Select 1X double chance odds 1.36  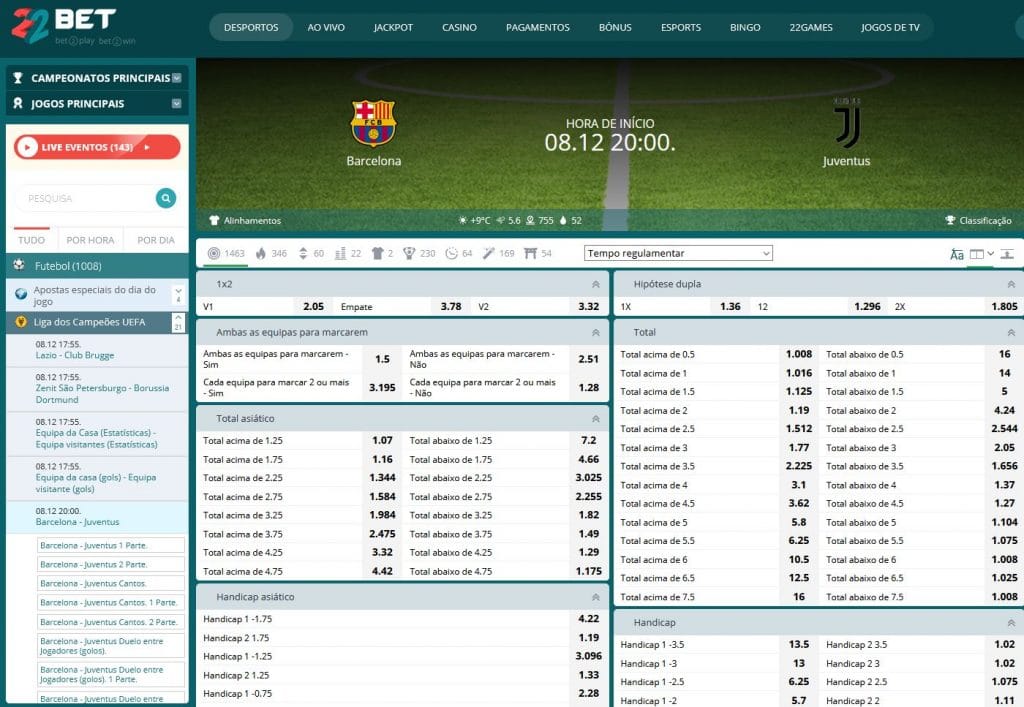pos(730,306)
